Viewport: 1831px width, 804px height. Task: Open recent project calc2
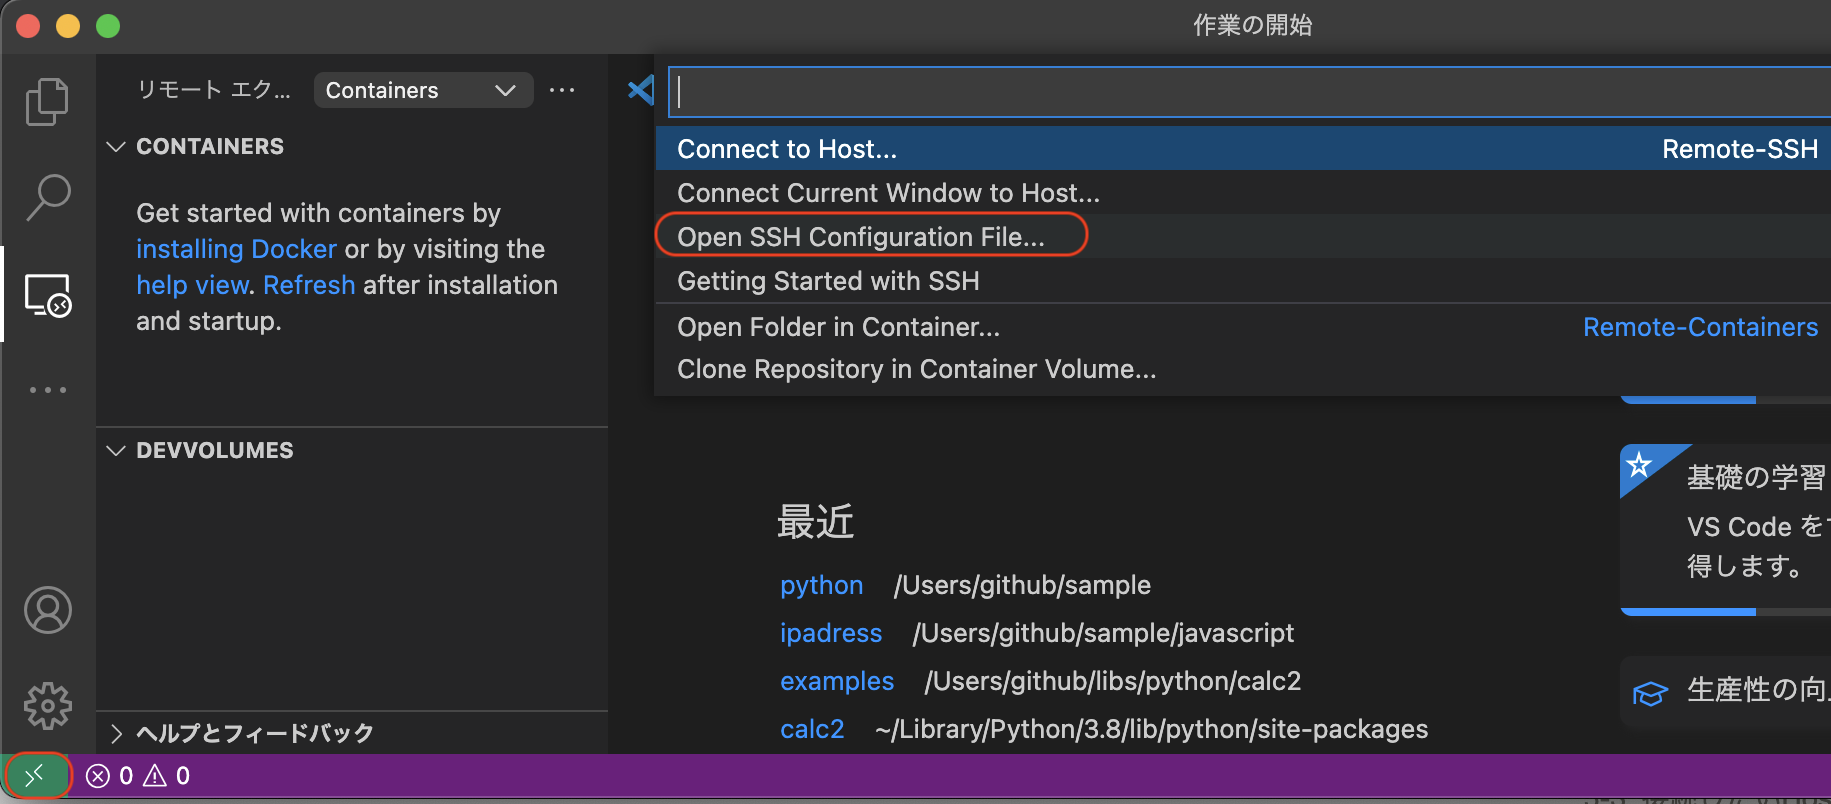coord(811,729)
